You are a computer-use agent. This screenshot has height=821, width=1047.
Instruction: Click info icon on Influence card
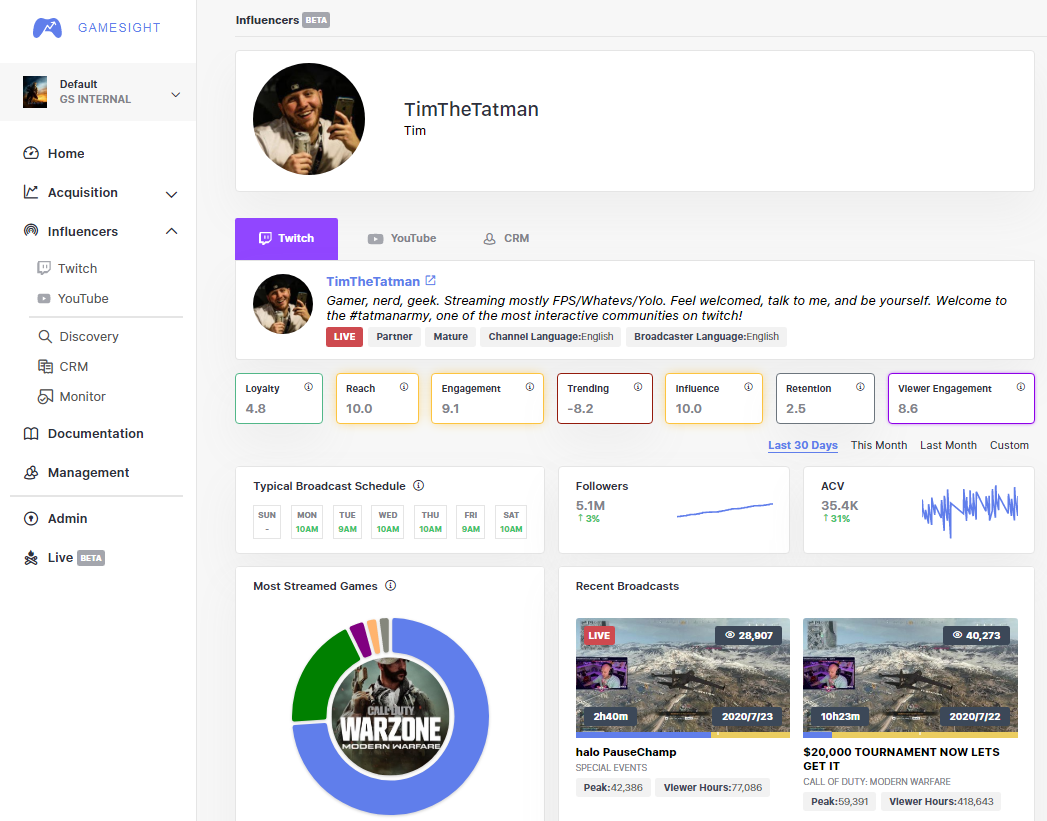(x=749, y=387)
